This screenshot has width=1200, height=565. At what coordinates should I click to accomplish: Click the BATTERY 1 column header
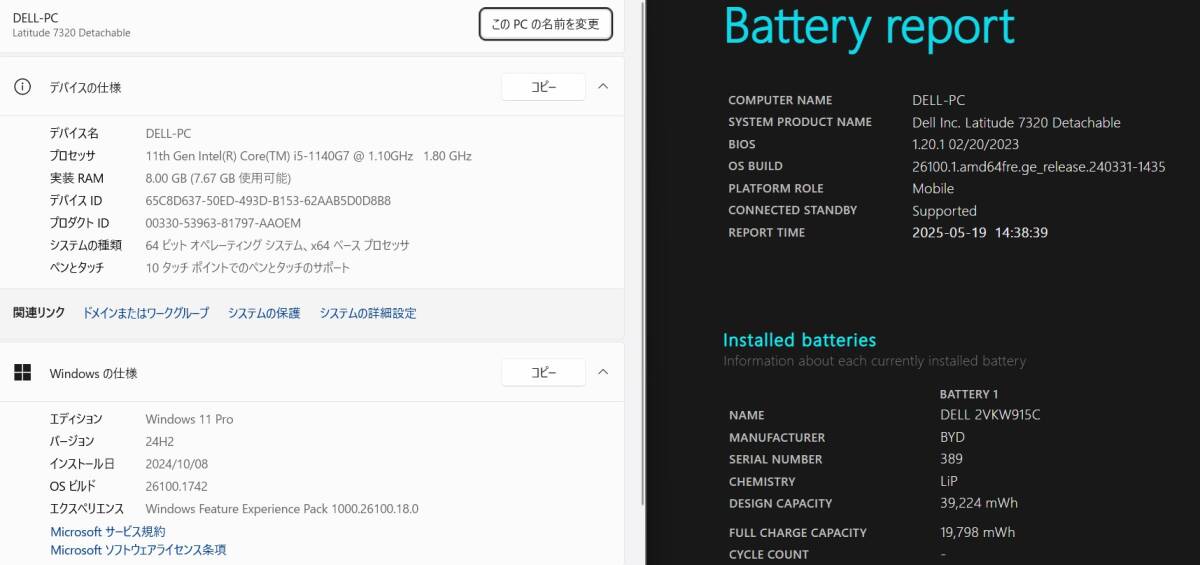click(x=969, y=394)
